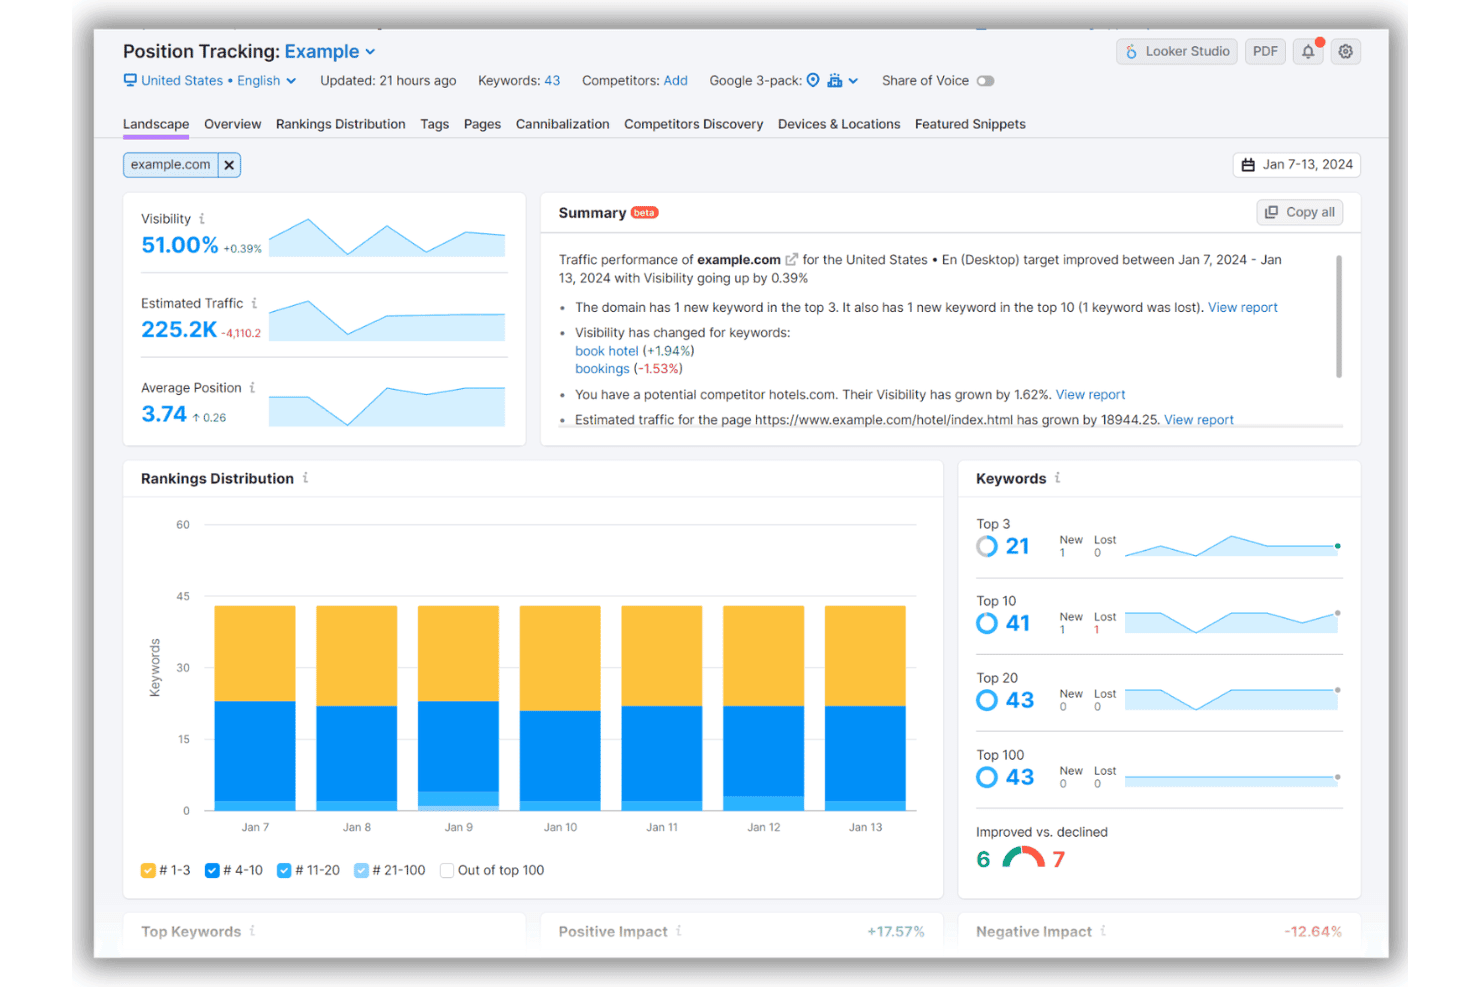The height and width of the screenshot is (987, 1480).
Task: Open the book hotel keyword link
Action: [x=607, y=351]
